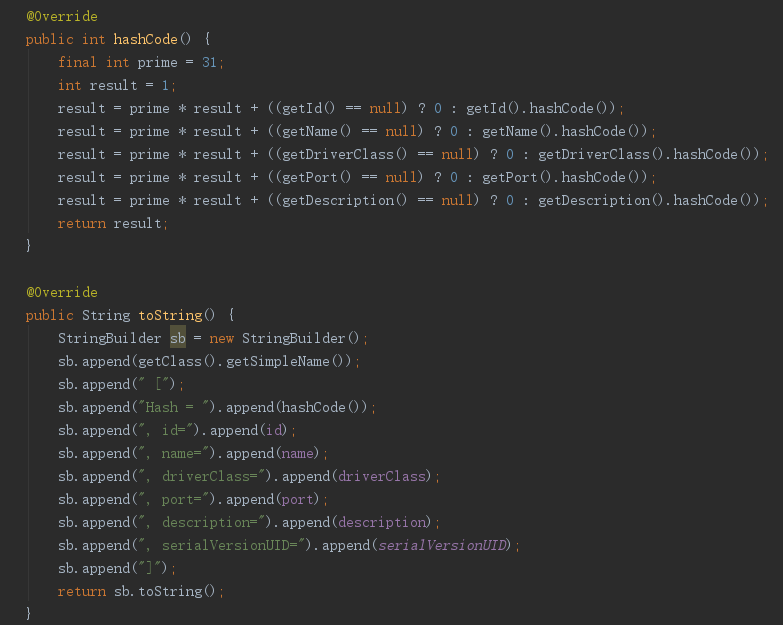Click the String return type of toString
This screenshot has height=625, width=783.
(x=106, y=315)
